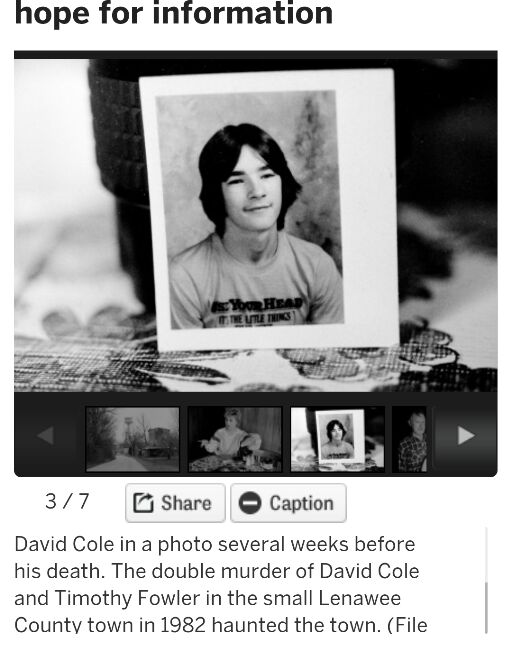Click the caption scrollbar track above the thumb
The height and width of the screenshot is (651, 512).
click(486, 555)
